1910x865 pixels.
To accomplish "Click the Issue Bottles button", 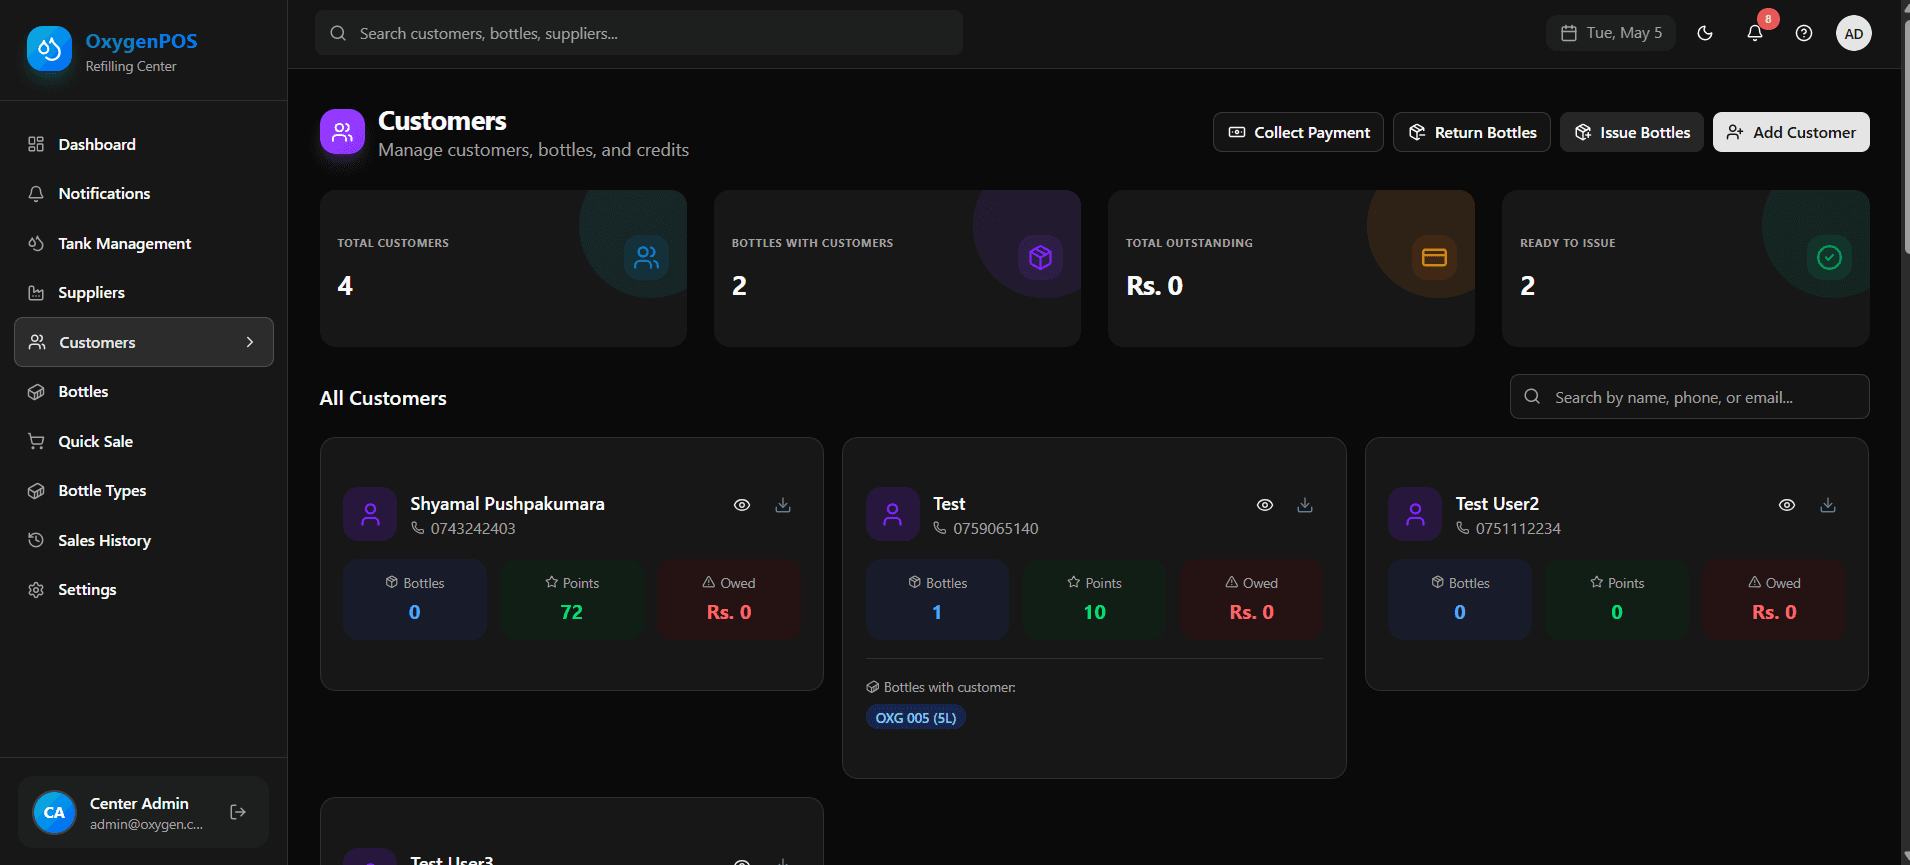I will [x=1632, y=132].
